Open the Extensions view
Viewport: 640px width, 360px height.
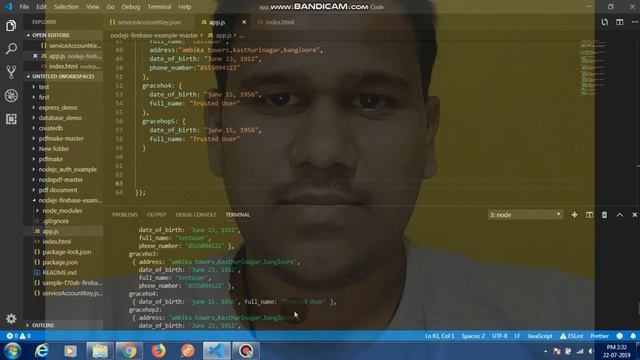click(11, 119)
